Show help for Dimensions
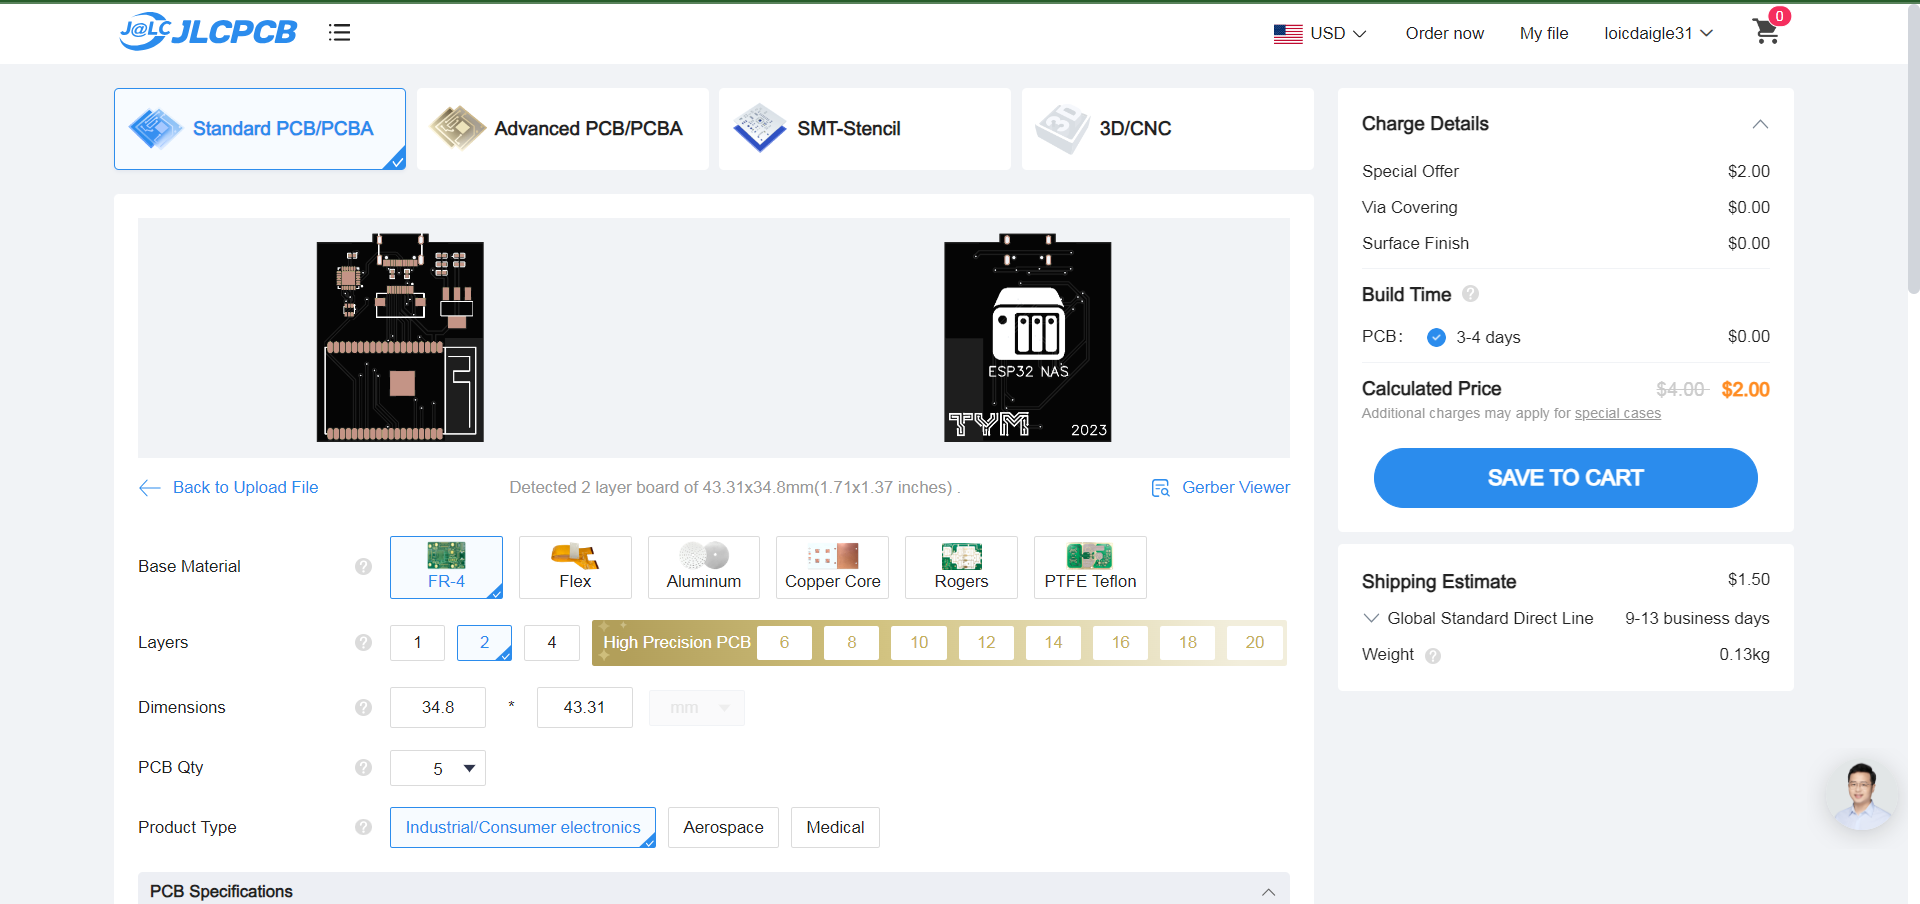 (363, 707)
